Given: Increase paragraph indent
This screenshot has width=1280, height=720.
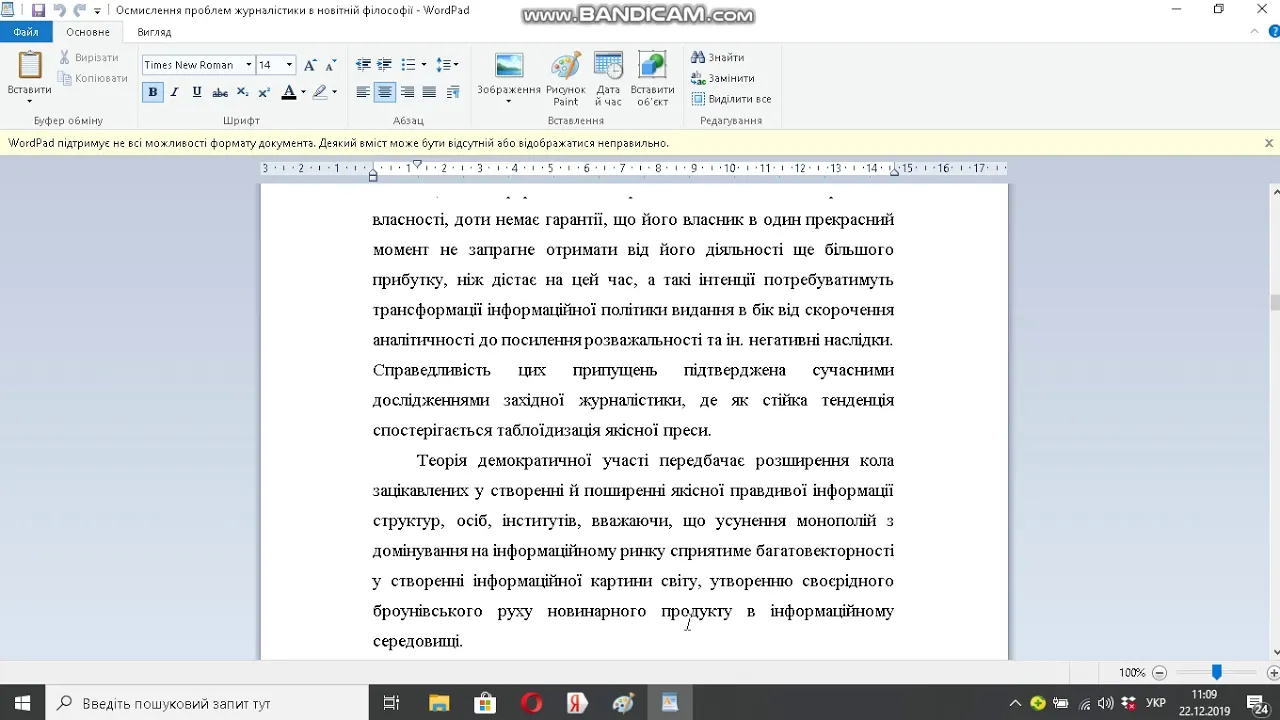Looking at the screenshot, I should tap(384, 65).
